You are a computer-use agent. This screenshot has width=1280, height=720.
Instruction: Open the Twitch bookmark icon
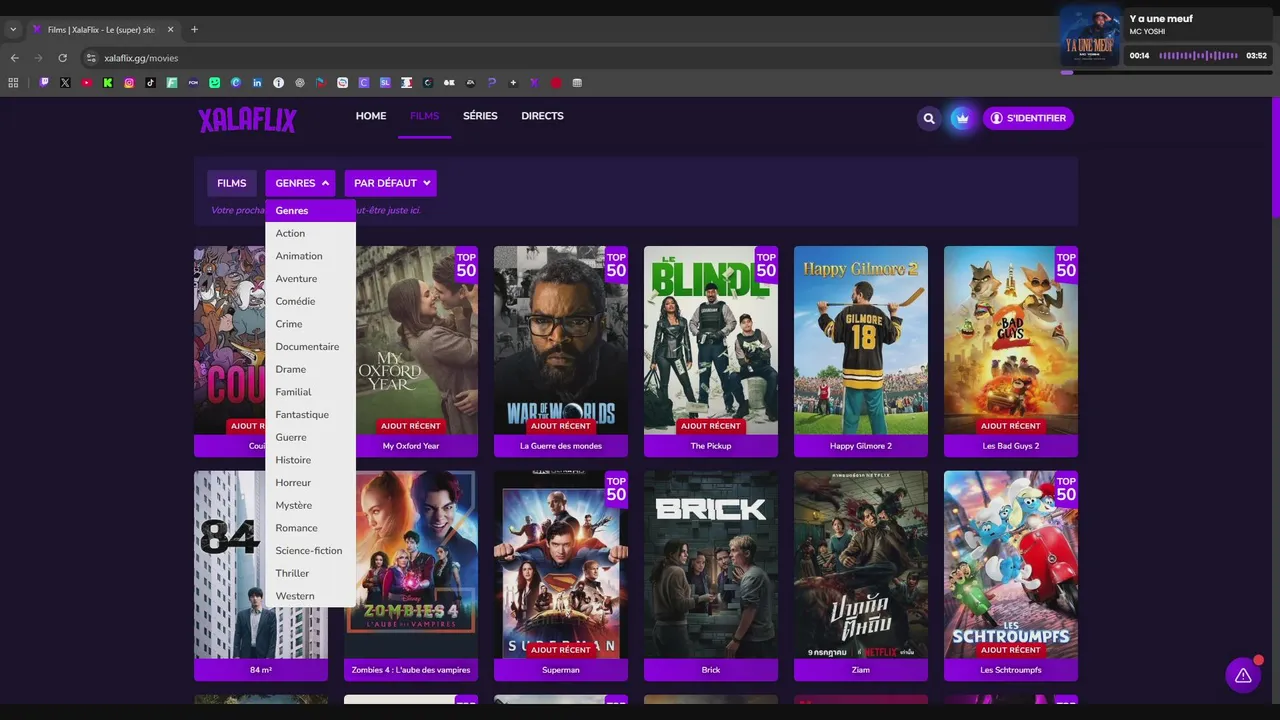pos(44,83)
